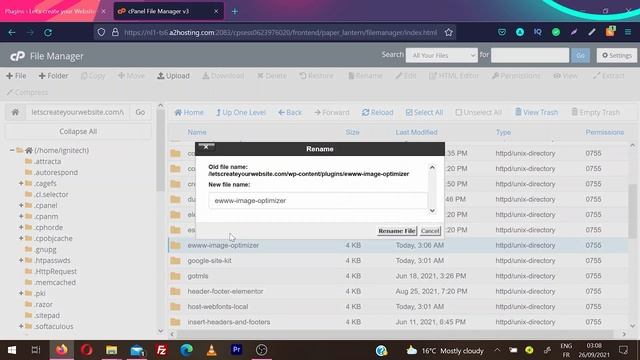Bookmark this page with star icon
This screenshot has height=360, width=640.
[449, 32]
